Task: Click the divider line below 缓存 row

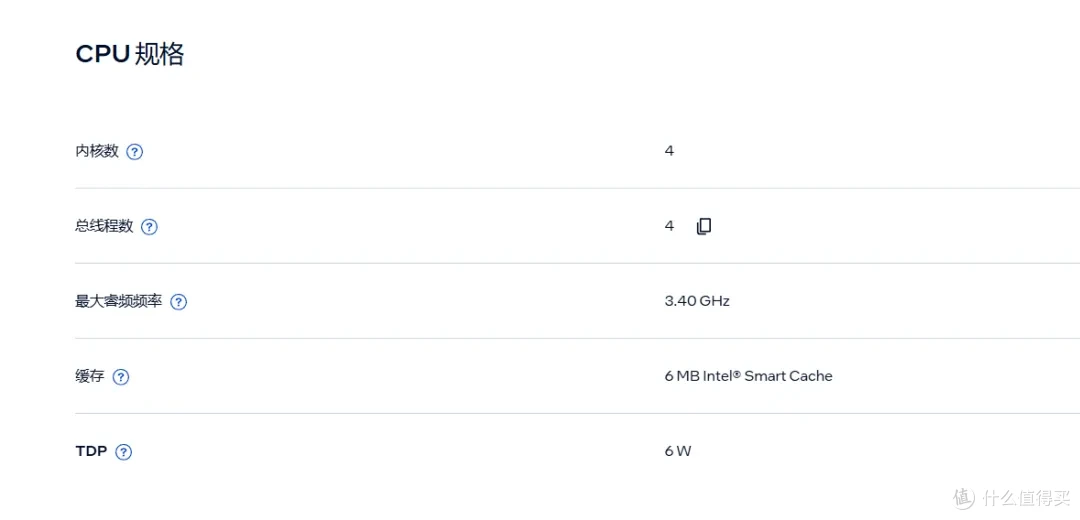Action: click(x=577, y=413)
